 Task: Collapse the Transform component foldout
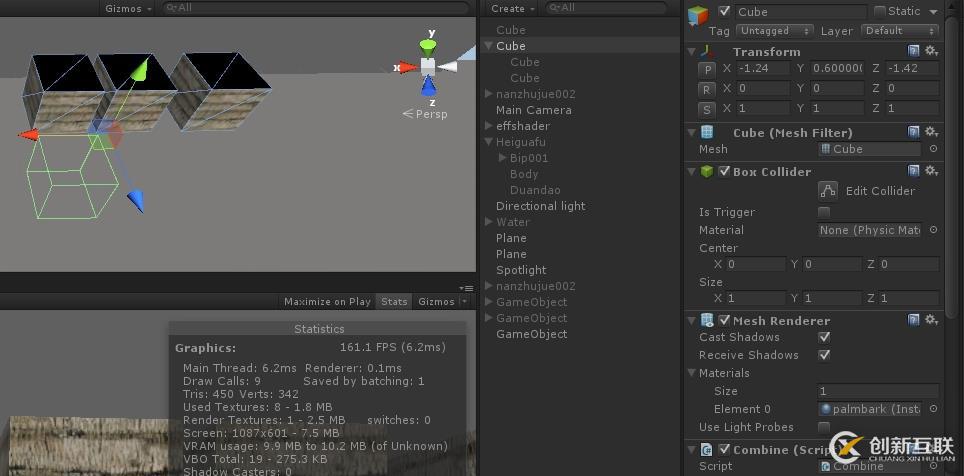click(x=692, y=51)
